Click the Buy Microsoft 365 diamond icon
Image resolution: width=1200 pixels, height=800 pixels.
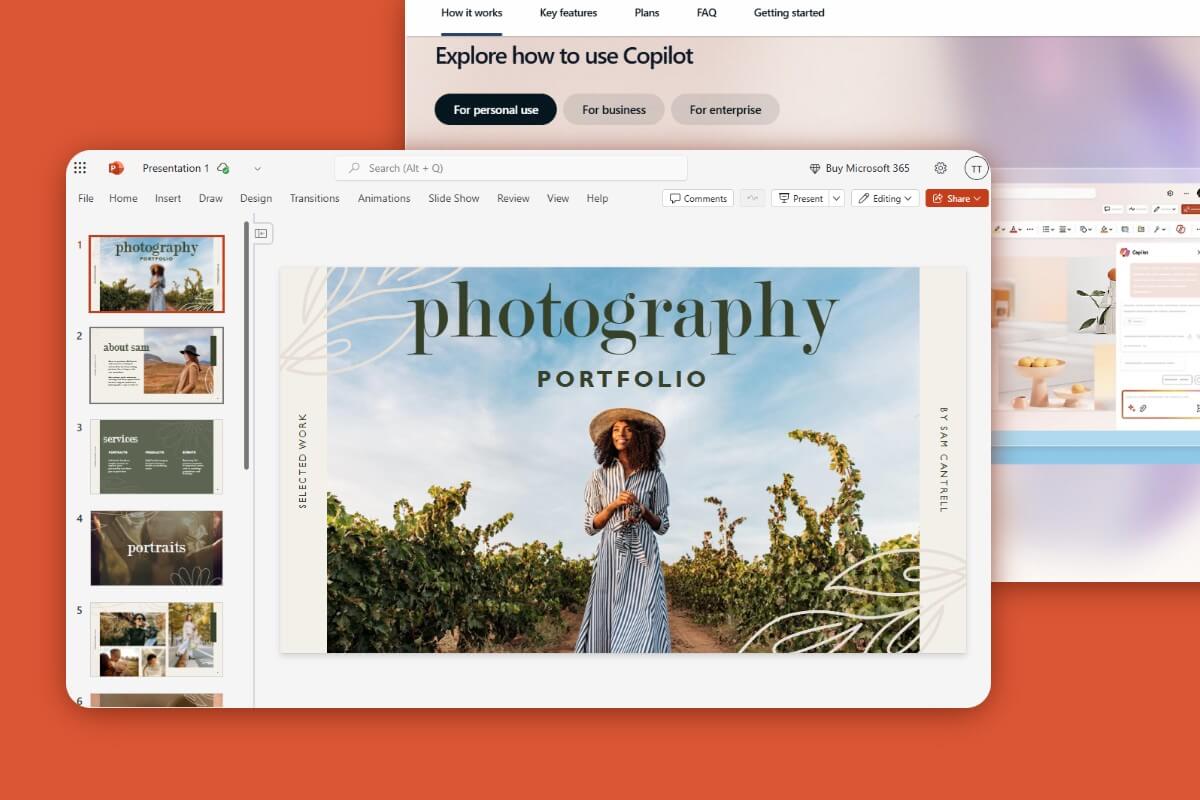815,169
